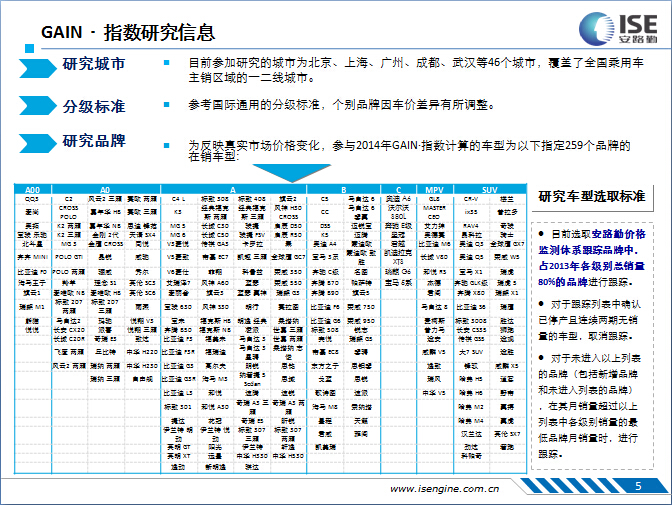Click the sentence about 46个城市

click(416, 70)
